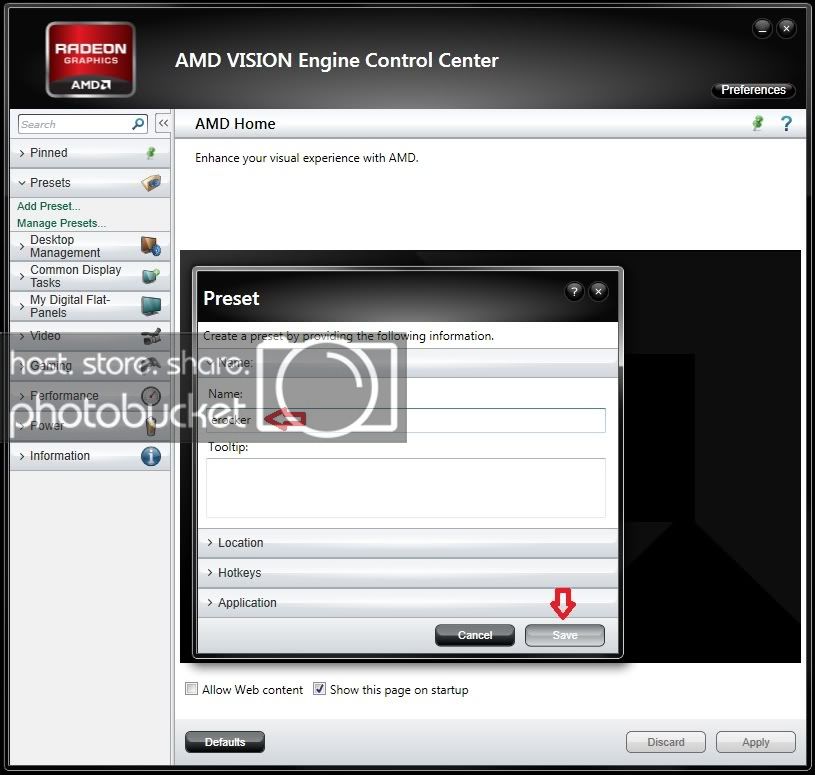
Task: Close the AMD VISION Engine Control Center
Action: [x=786, y=29]
